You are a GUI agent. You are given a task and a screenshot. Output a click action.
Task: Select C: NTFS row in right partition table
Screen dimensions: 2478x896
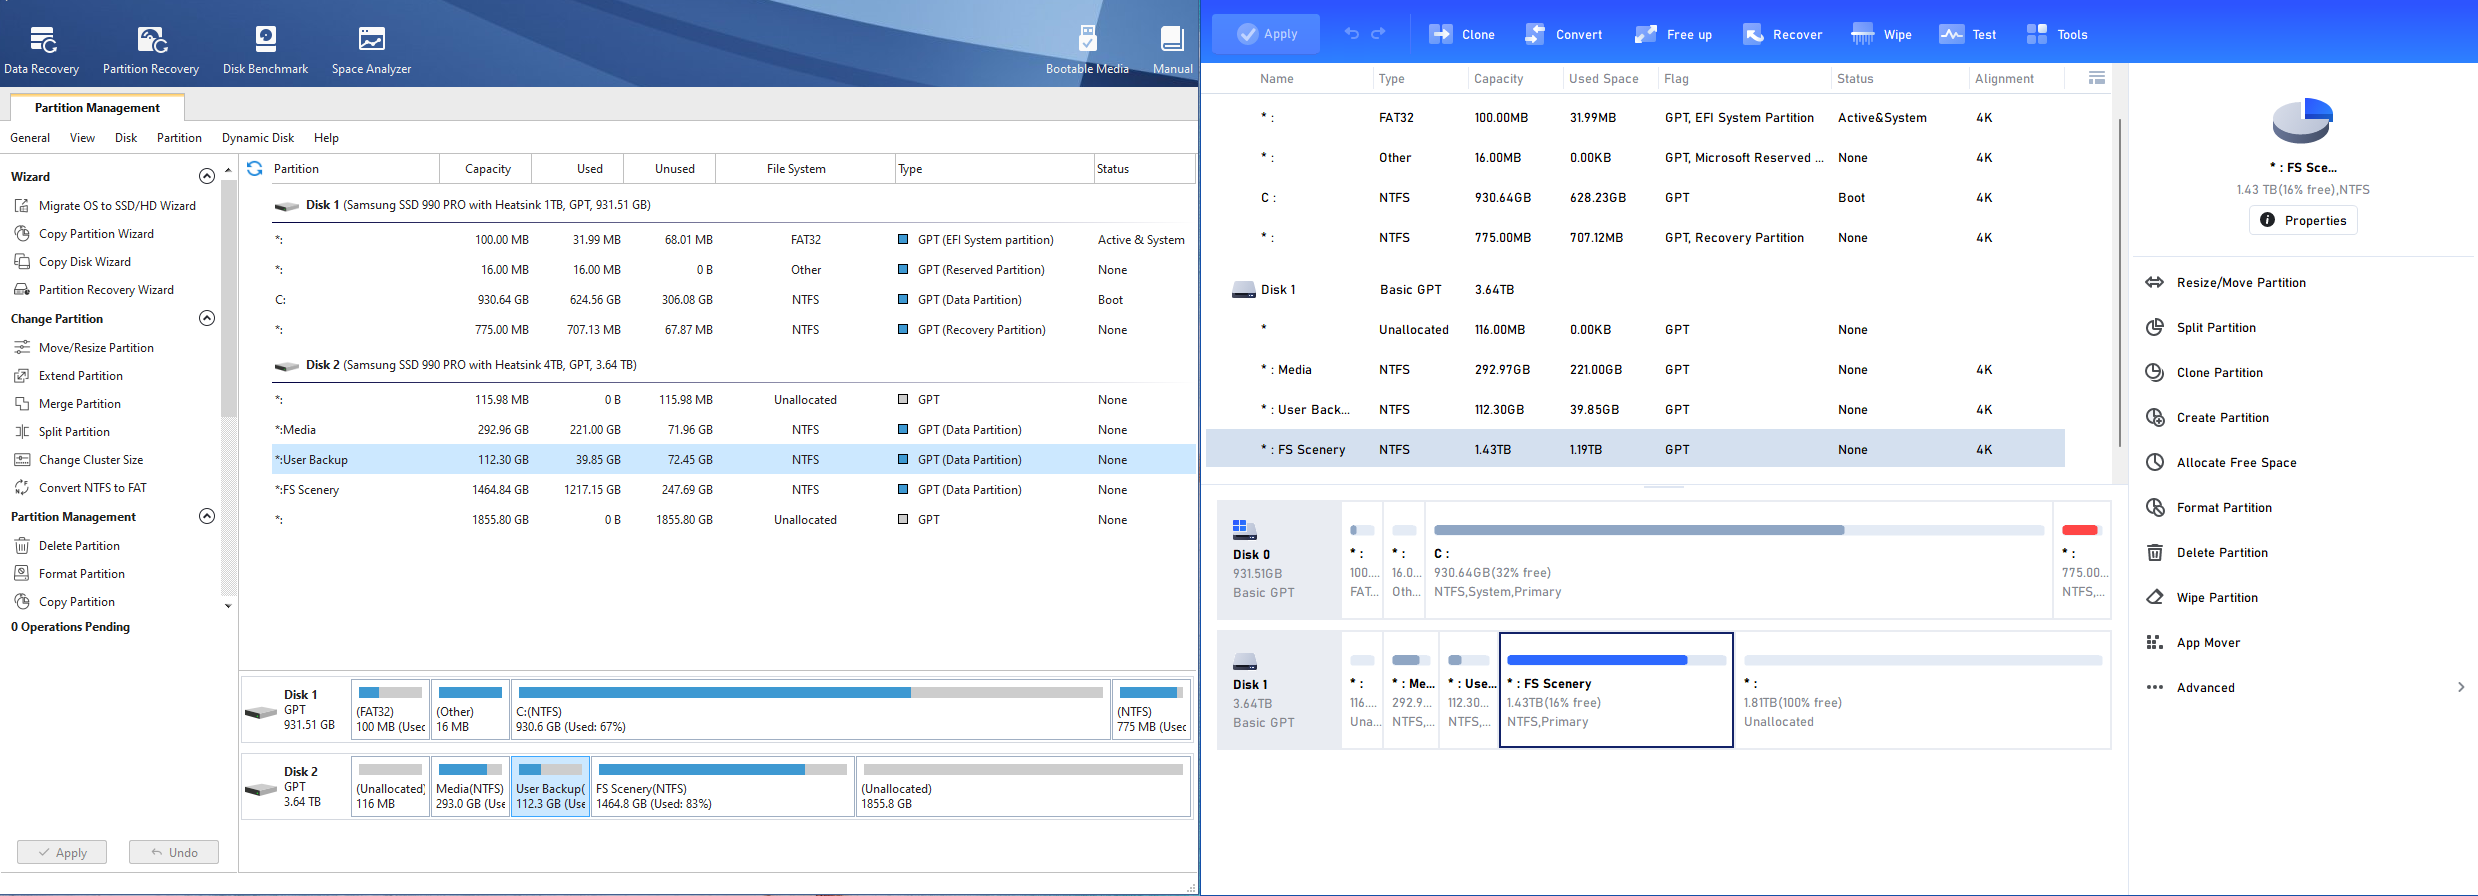pyautogui.click(x=1635, y=198)
